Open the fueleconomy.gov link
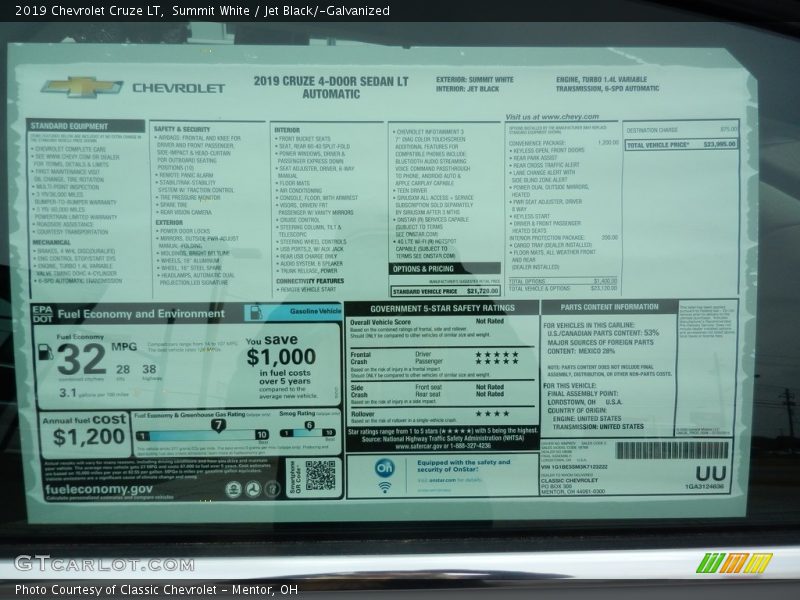800x600 pixels. tap(99, 490)
